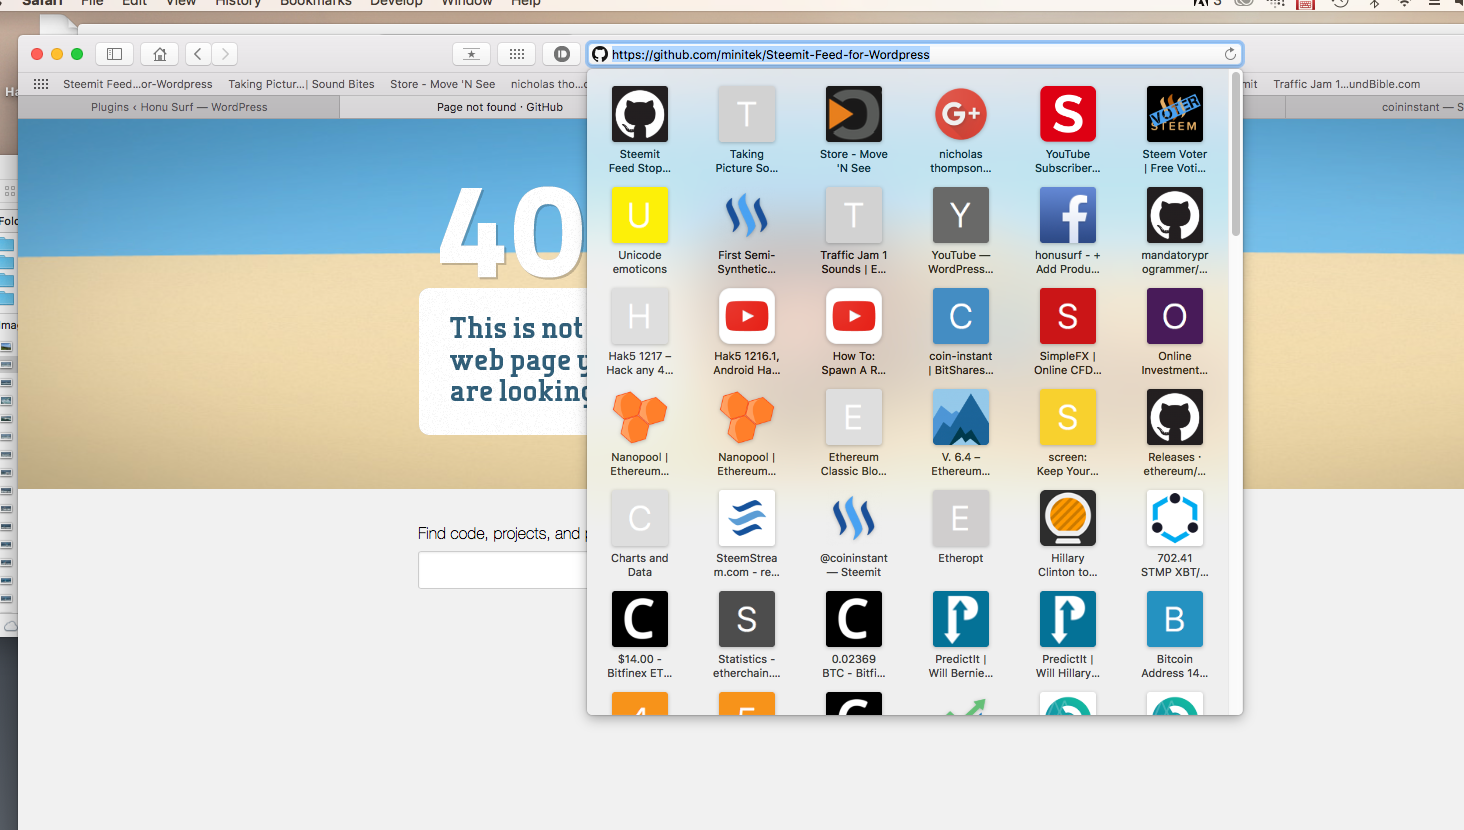Open Traffic Jam 1...undBible.com bookmark
The image size is (1464, 830).
click(x=1346, y=84)
